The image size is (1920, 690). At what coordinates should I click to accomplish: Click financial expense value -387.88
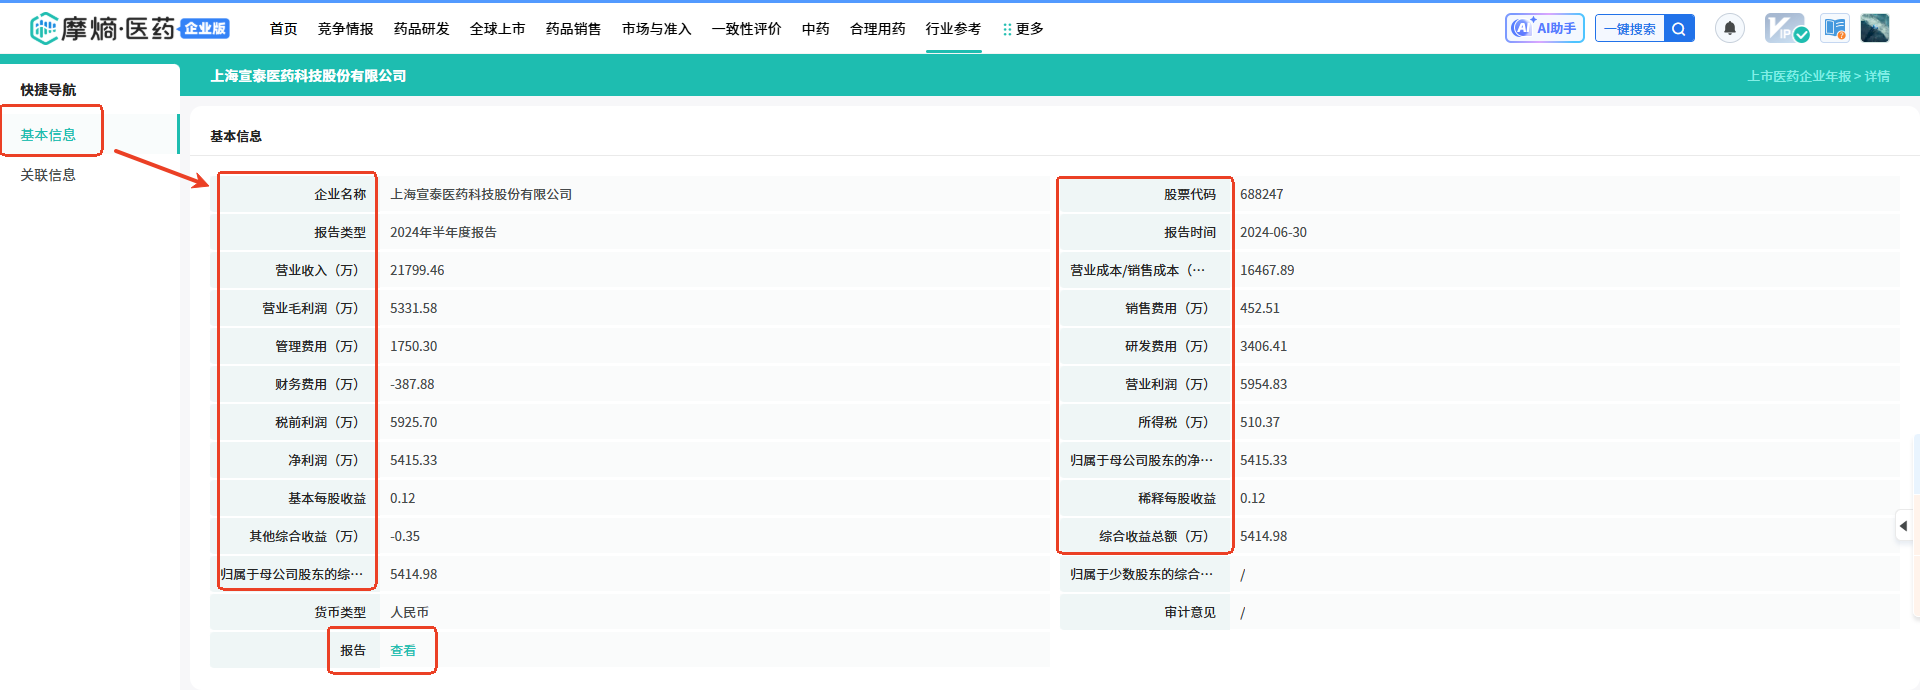pos(412,384)
